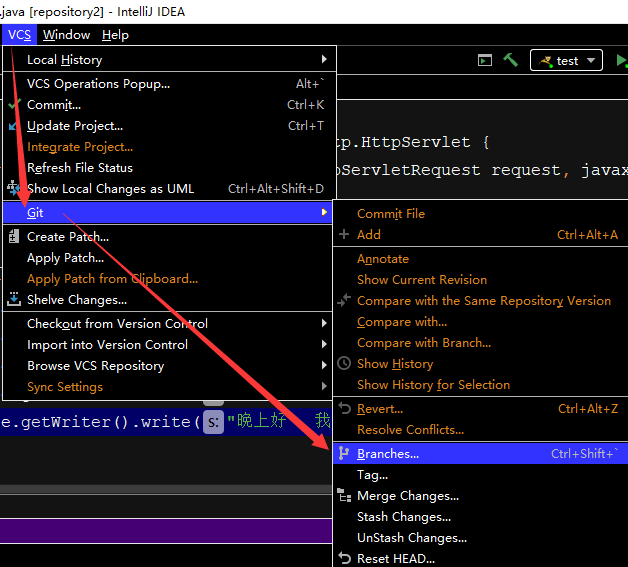Screen dimensions: 628x567
Task: Select Create Patch... entry
Action: tap(167, 237)
